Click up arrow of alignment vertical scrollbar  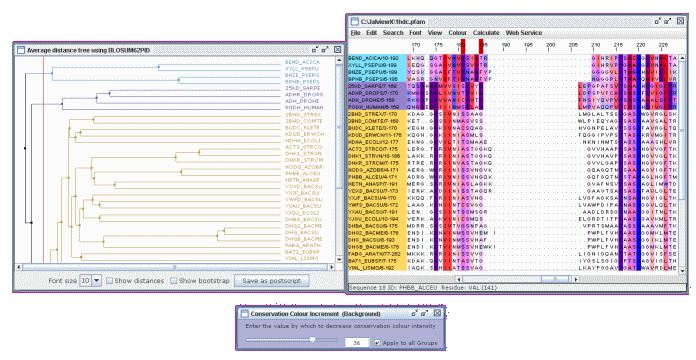683,57
